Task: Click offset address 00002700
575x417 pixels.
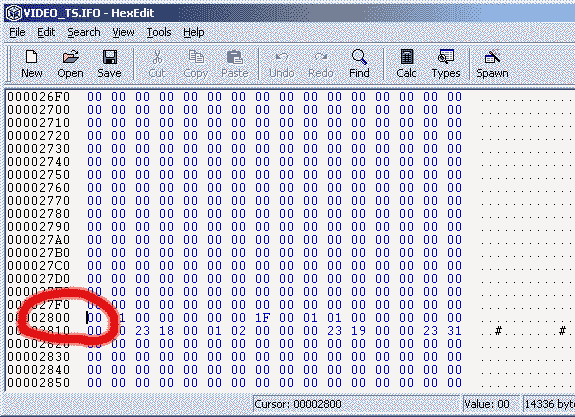Action: pos(39,110)
